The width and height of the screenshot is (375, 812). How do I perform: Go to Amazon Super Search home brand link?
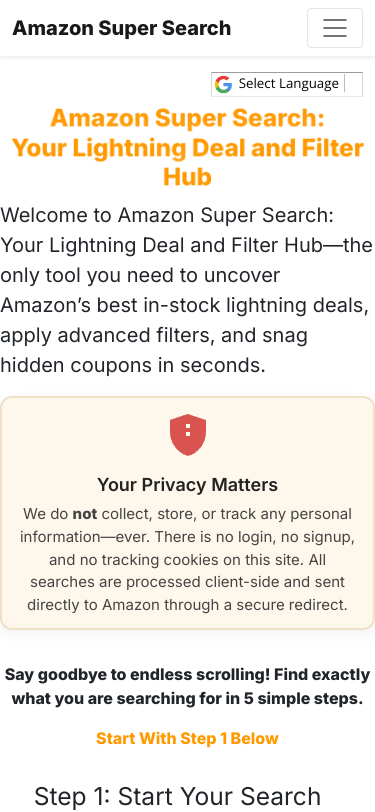pyautogui.click(x=122, y=28)
